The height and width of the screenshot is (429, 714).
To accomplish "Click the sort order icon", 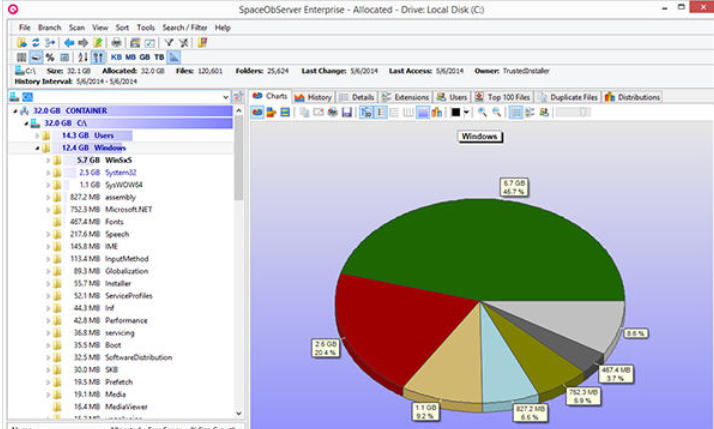I will coord(82,57).
